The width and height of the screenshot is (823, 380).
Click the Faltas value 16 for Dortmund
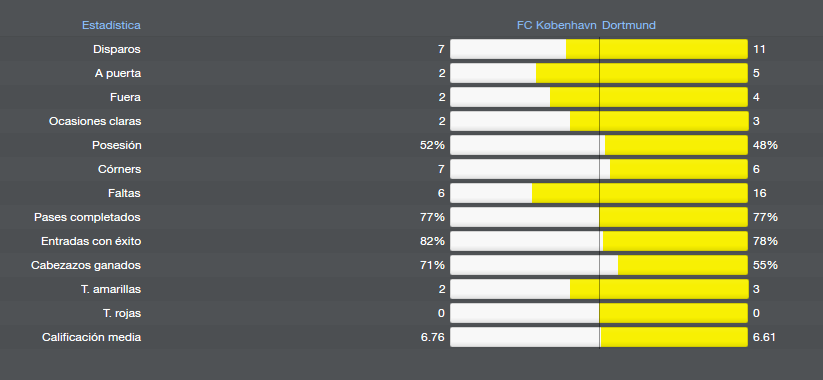[759, 193]
